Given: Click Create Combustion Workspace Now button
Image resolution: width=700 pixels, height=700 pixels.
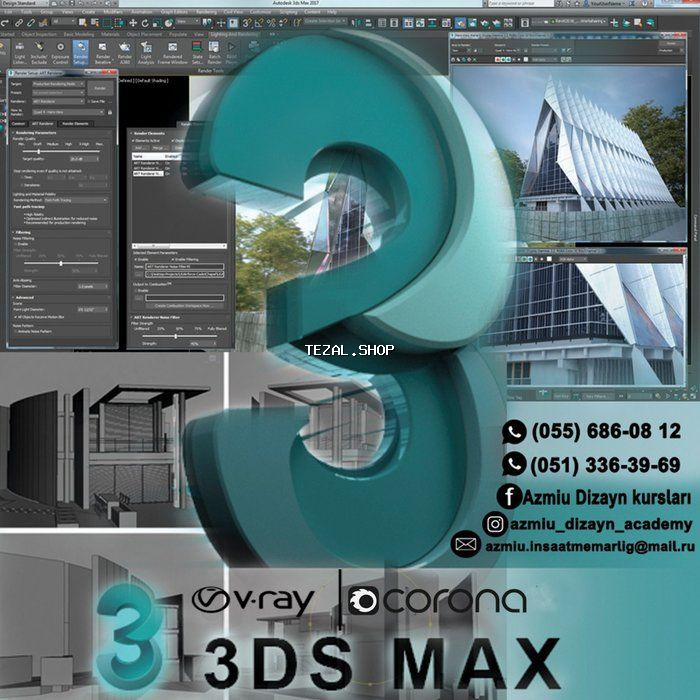Looking at the screenshot, I should coord(183,306).
